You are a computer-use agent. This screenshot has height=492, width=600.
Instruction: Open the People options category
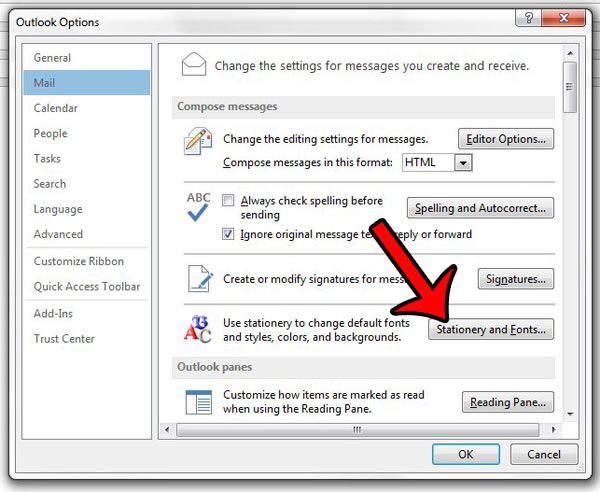coord(87,133)
